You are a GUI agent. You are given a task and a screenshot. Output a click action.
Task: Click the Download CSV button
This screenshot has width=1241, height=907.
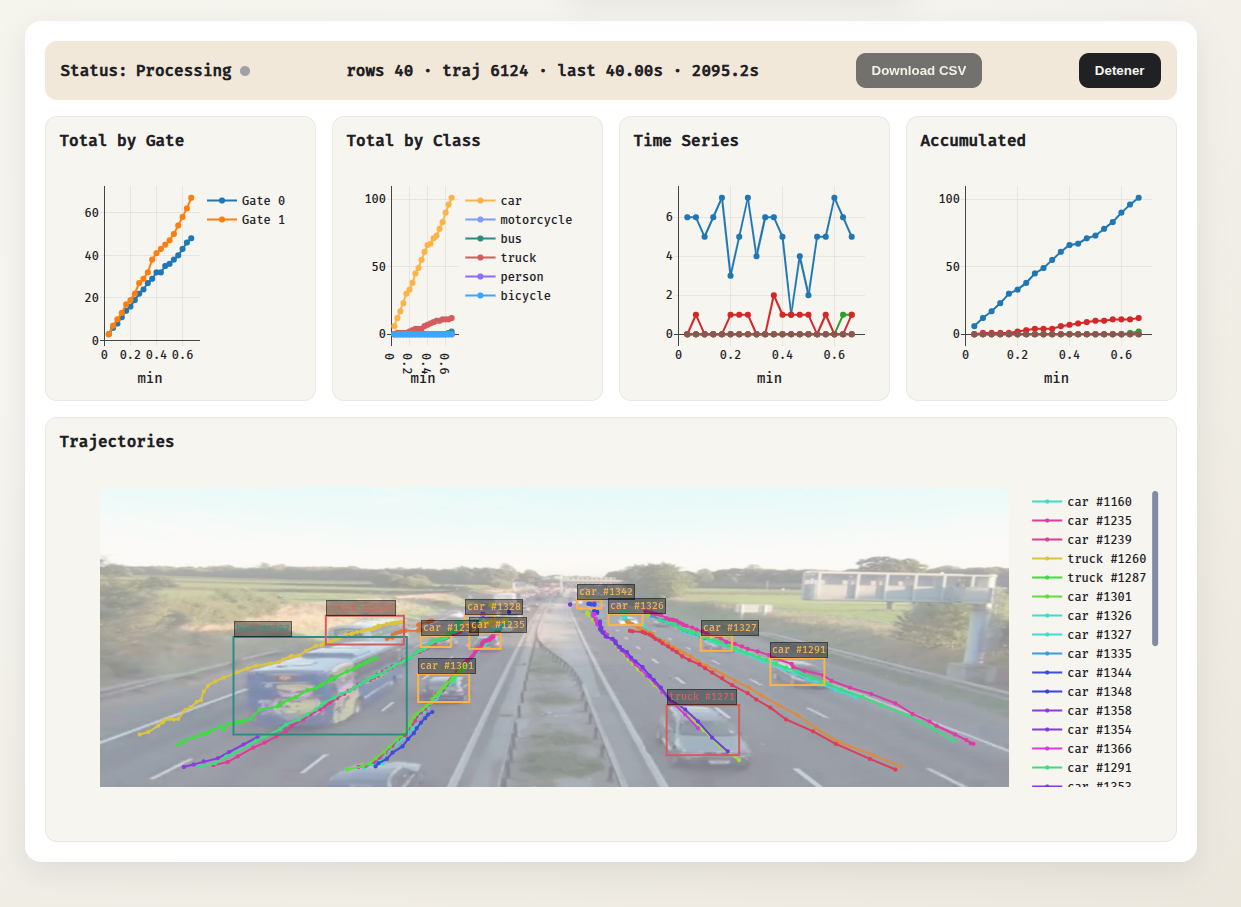pyautogui.click(x=918, y=70)
